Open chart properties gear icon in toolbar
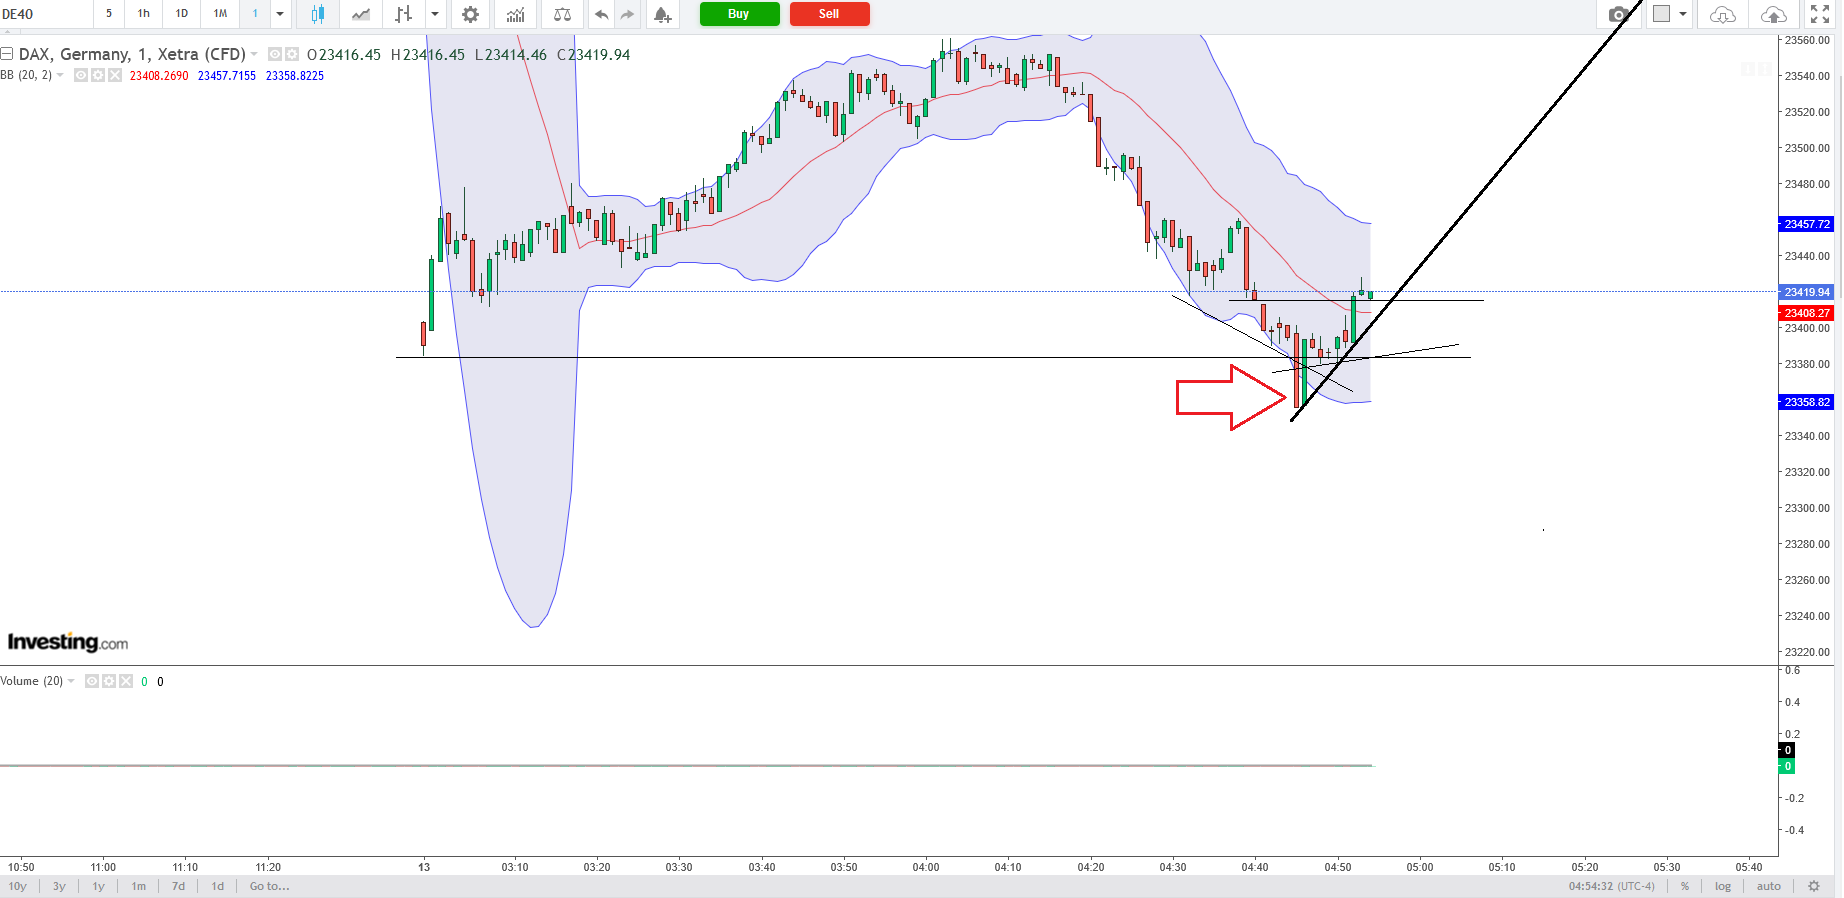The height and width of the screenshot is (898, 1844). 470,14
